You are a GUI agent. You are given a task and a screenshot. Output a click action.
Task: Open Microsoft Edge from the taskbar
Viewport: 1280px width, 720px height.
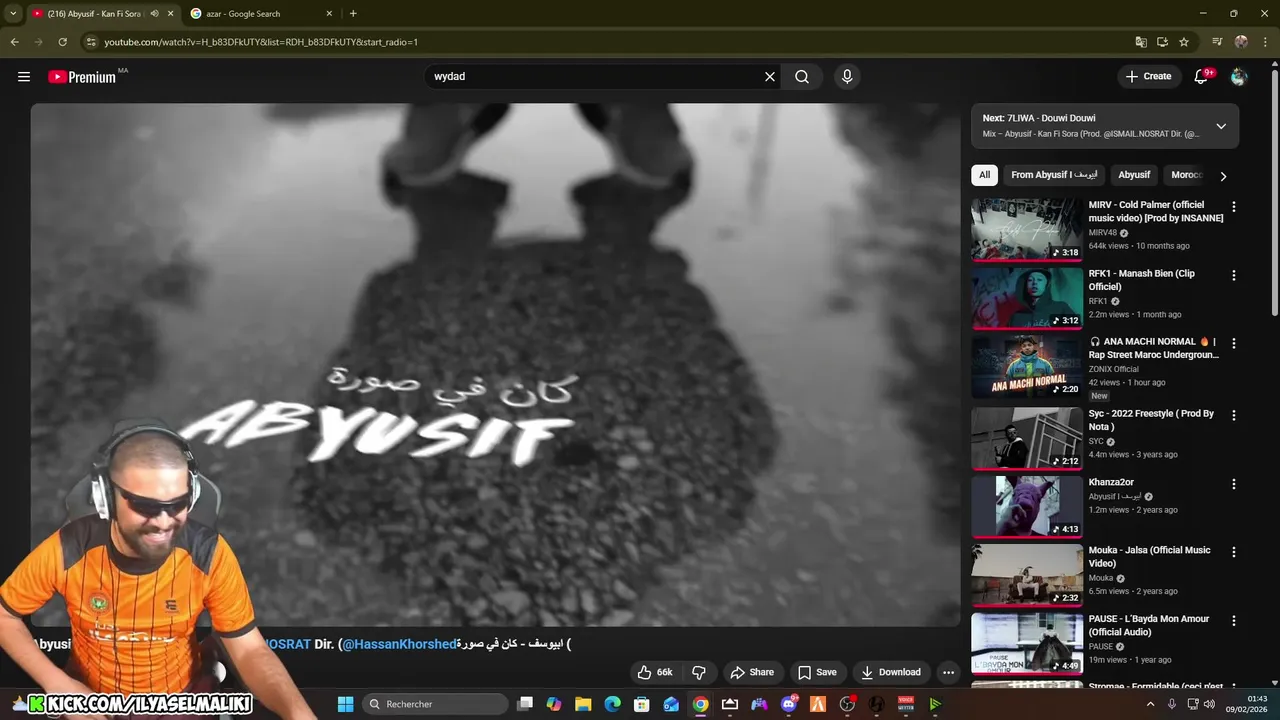point(613,704)
